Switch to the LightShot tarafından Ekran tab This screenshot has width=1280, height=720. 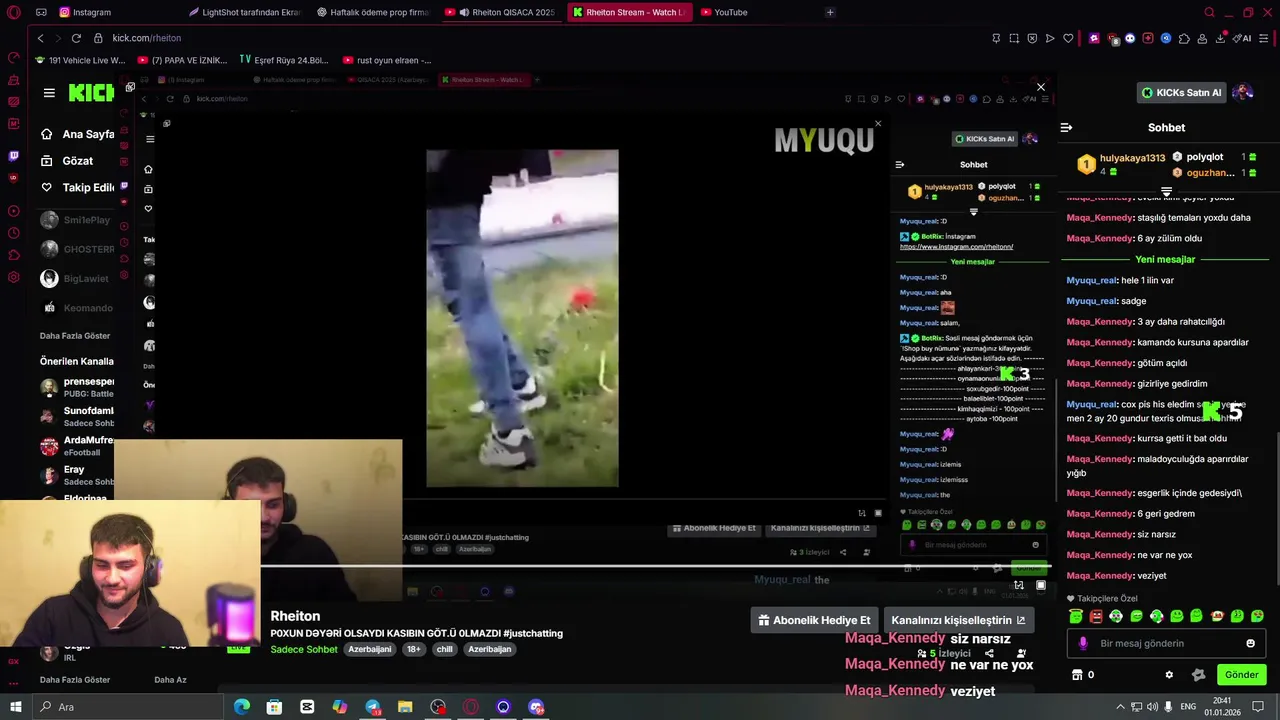[x=243, y=12]
